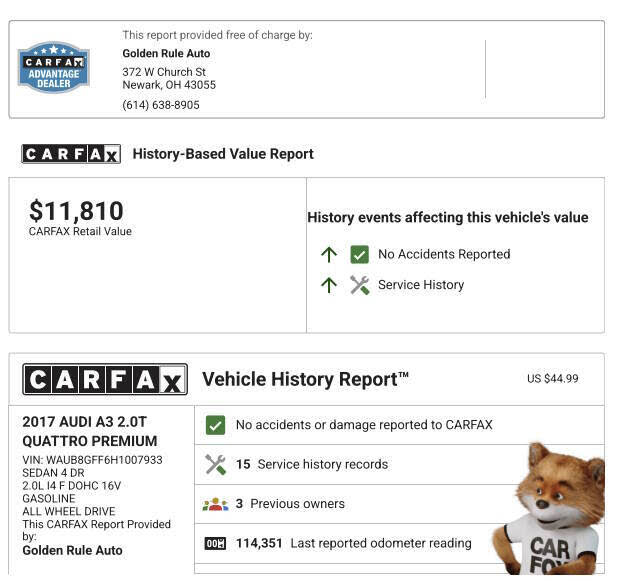Click the dealer phone number (614) 638-8905

point(161,105)
